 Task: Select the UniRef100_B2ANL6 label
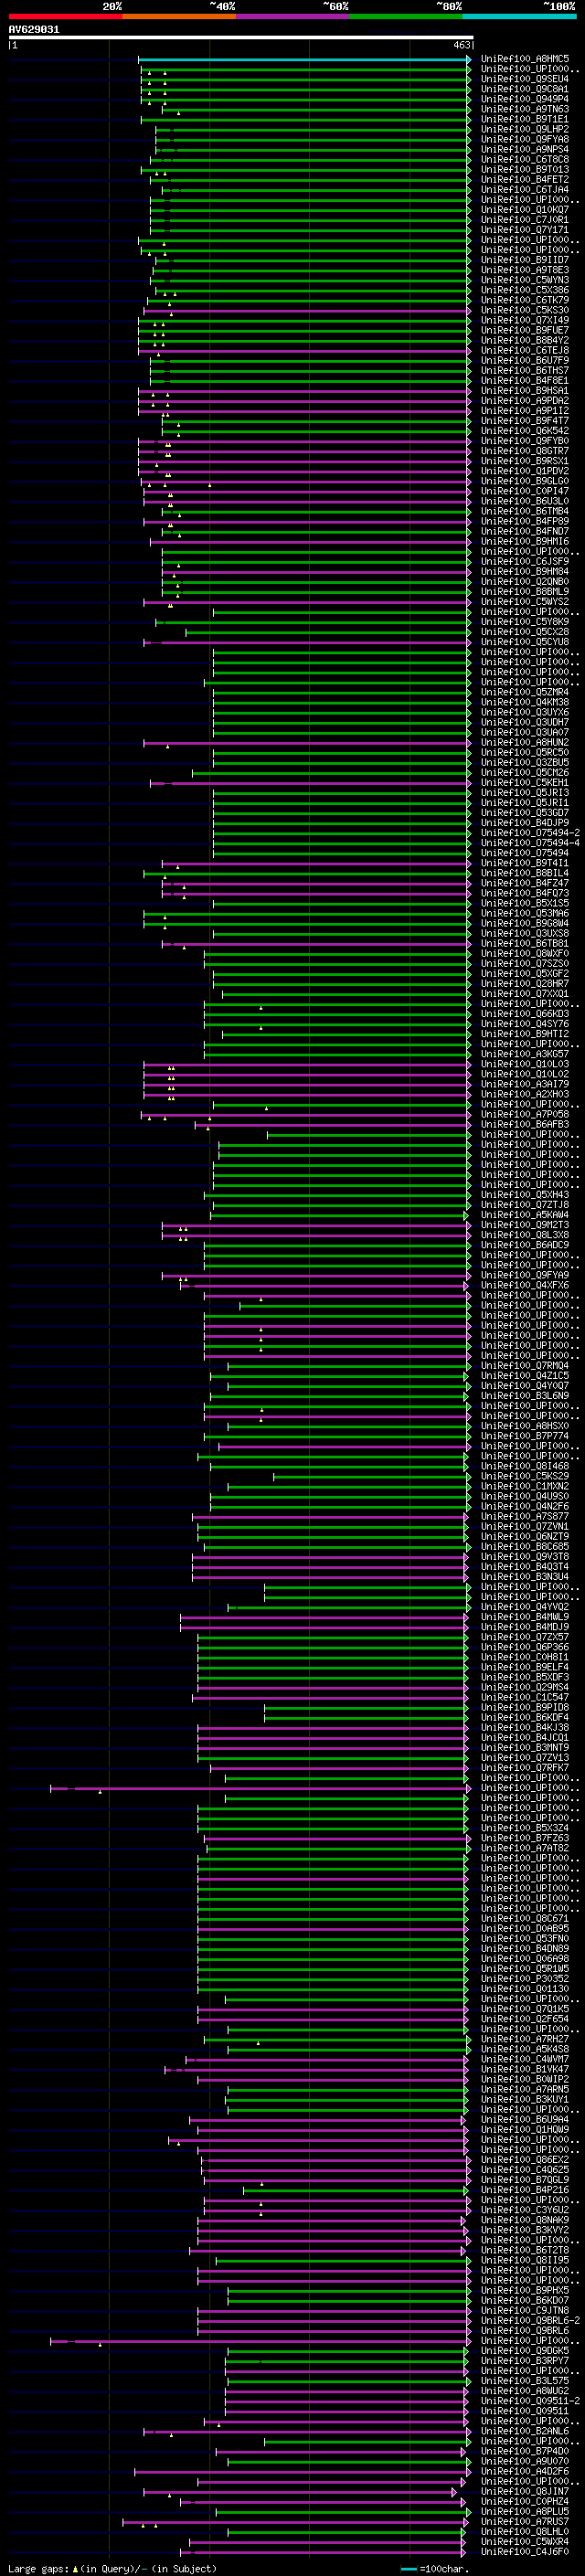[x=525, y=2431]
